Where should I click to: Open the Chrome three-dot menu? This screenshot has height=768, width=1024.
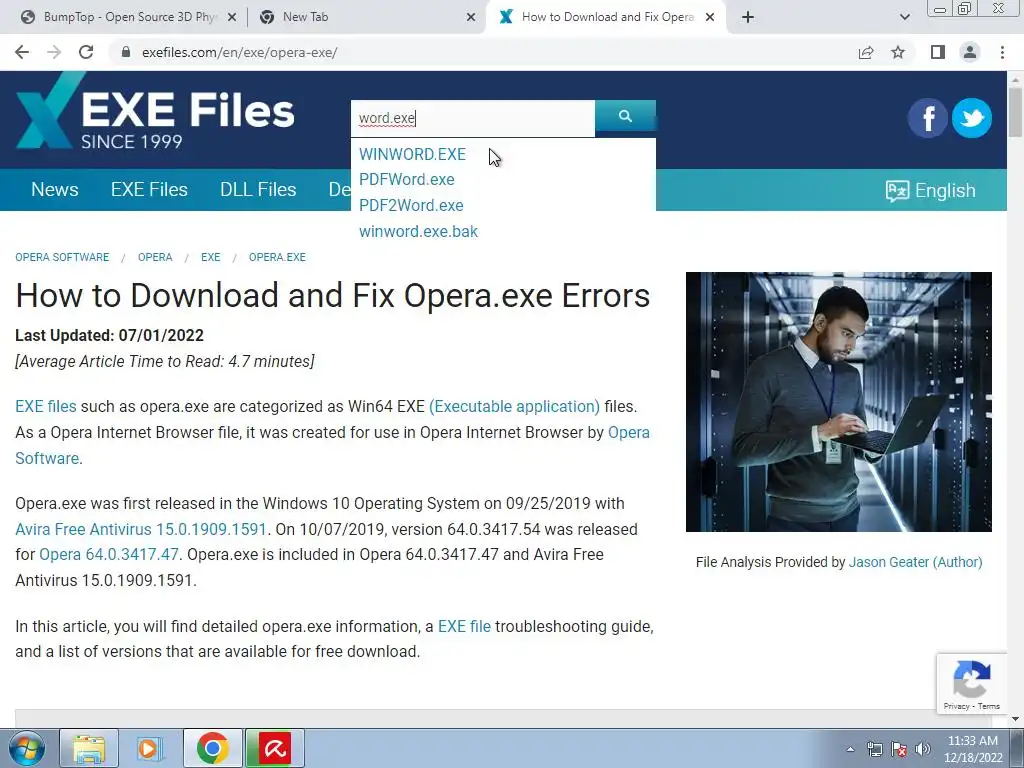point(1002,52)
